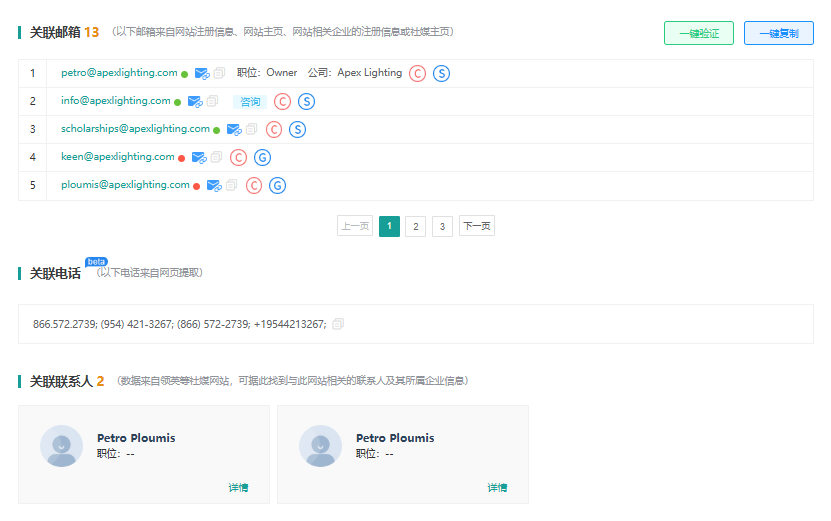Image resolution: width=831 pixels, height=521 pixels.
Task: Open the petro@apexlighting.com email link
Action: (x=119, y=73)
